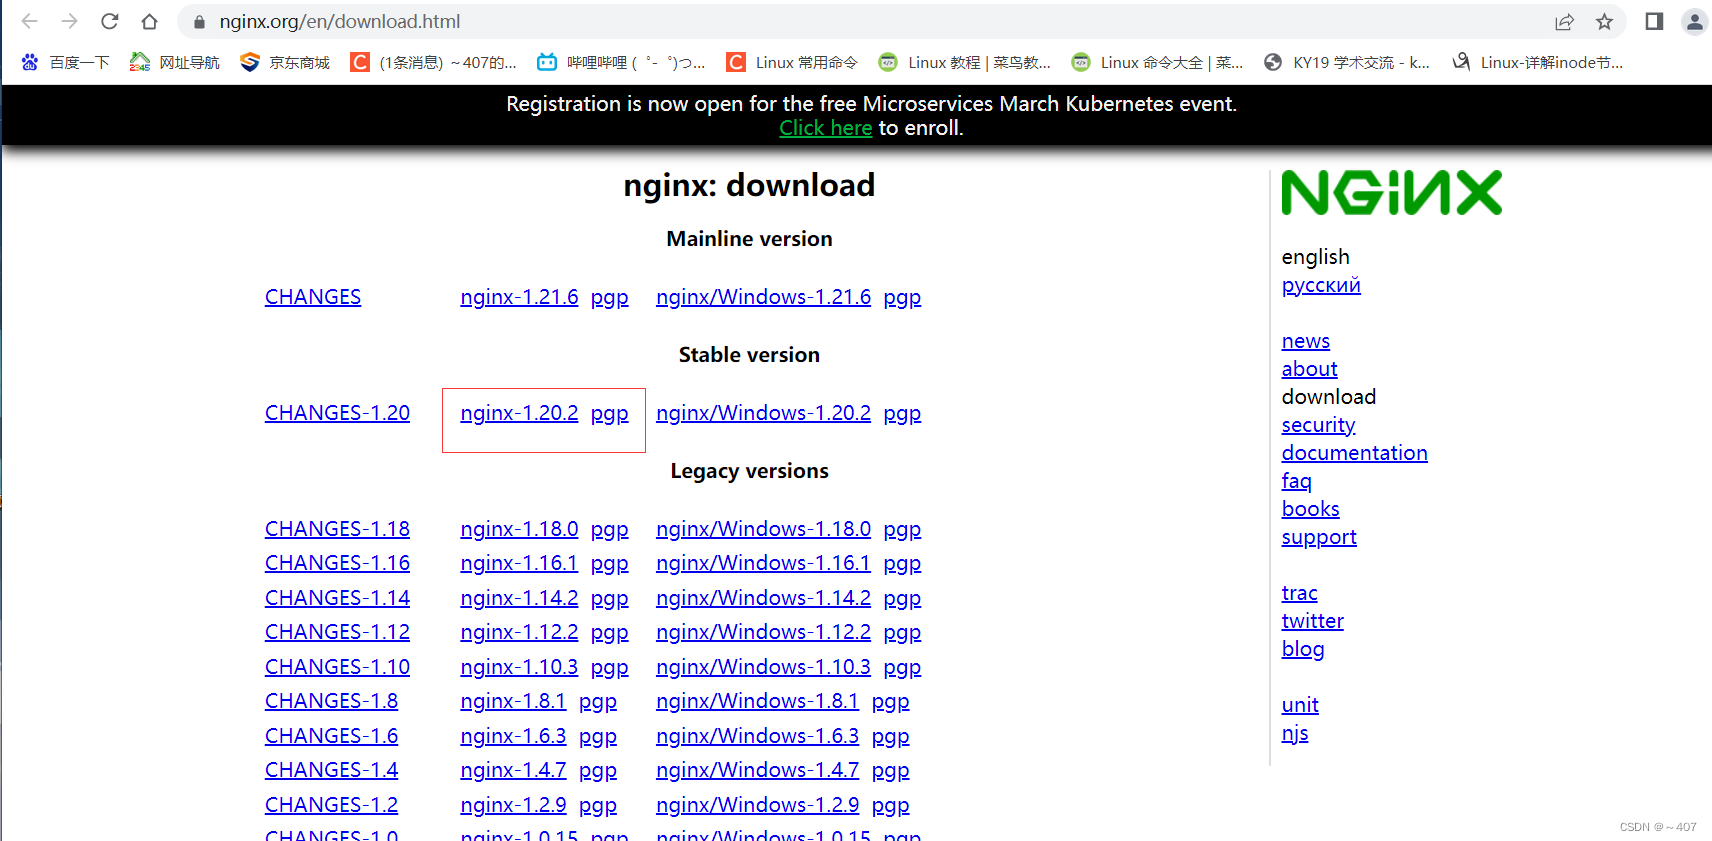The width and height of the screenshot is (1712, 841).
Task: Open CHANGES-1.16 link
Action: click(337, 563)
